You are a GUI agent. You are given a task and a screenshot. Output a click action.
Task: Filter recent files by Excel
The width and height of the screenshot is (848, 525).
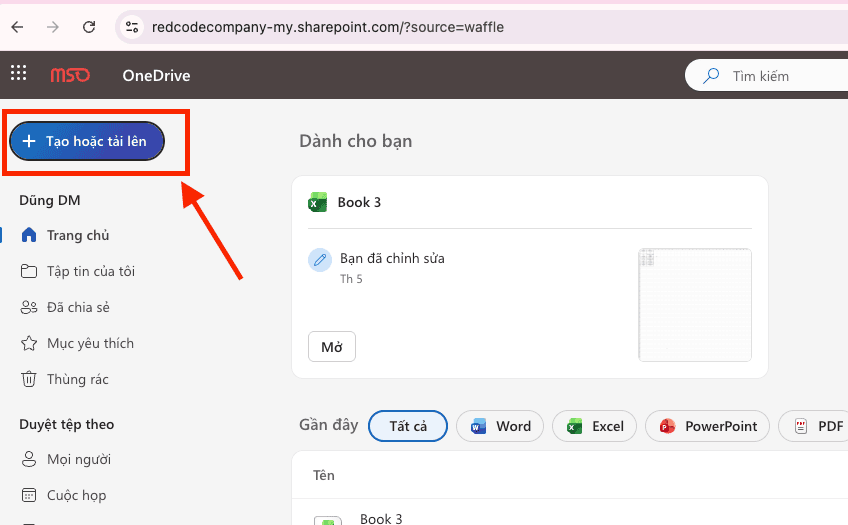point(594,426)
